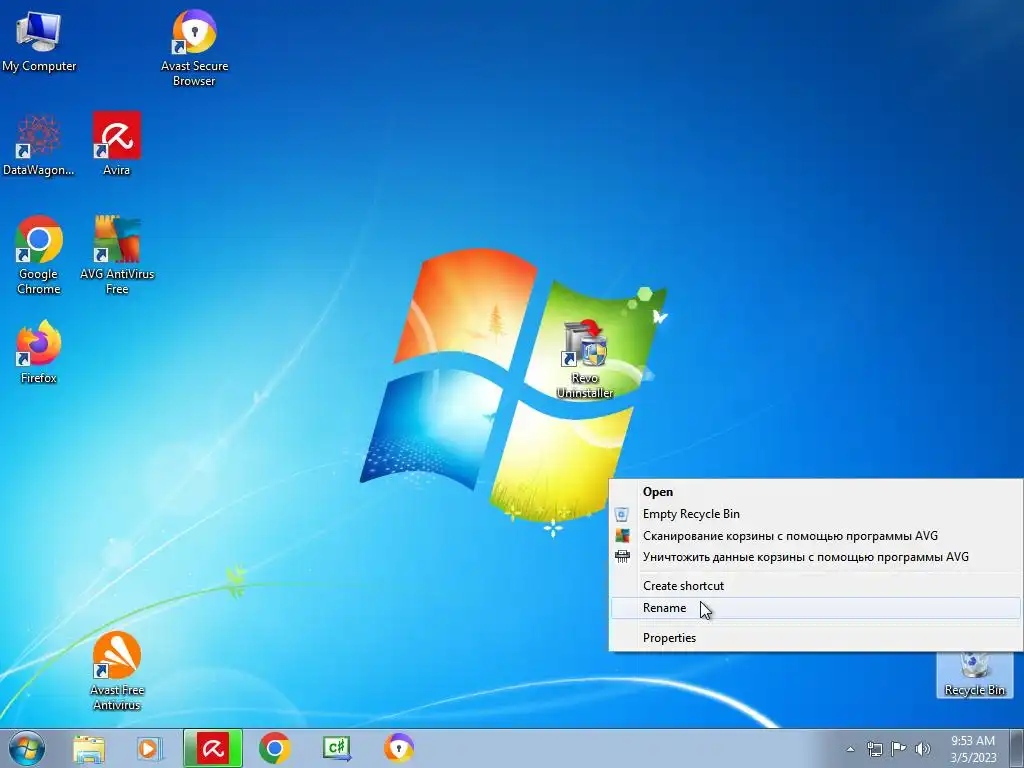The image size is (1024, 768).
Task: Choose Properties in the context menu
Action: (816, 637)
